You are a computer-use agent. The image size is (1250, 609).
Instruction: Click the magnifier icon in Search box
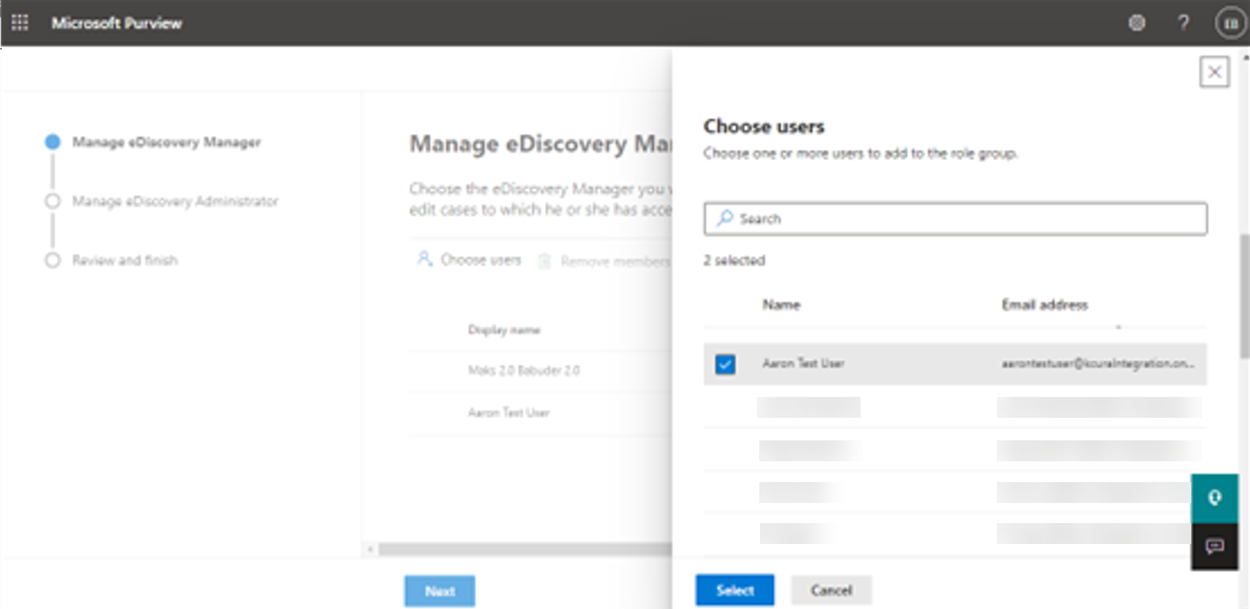click(725, 218)
